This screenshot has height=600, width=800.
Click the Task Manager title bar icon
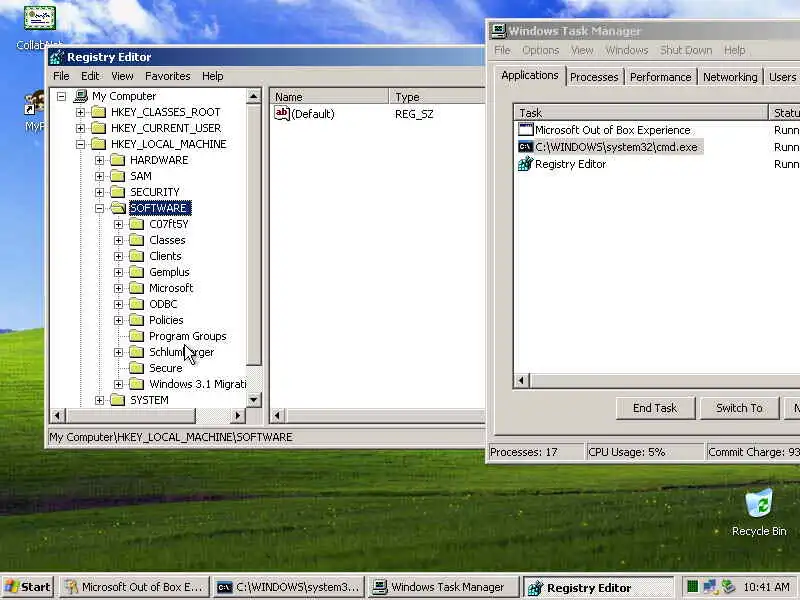(498, 31)
